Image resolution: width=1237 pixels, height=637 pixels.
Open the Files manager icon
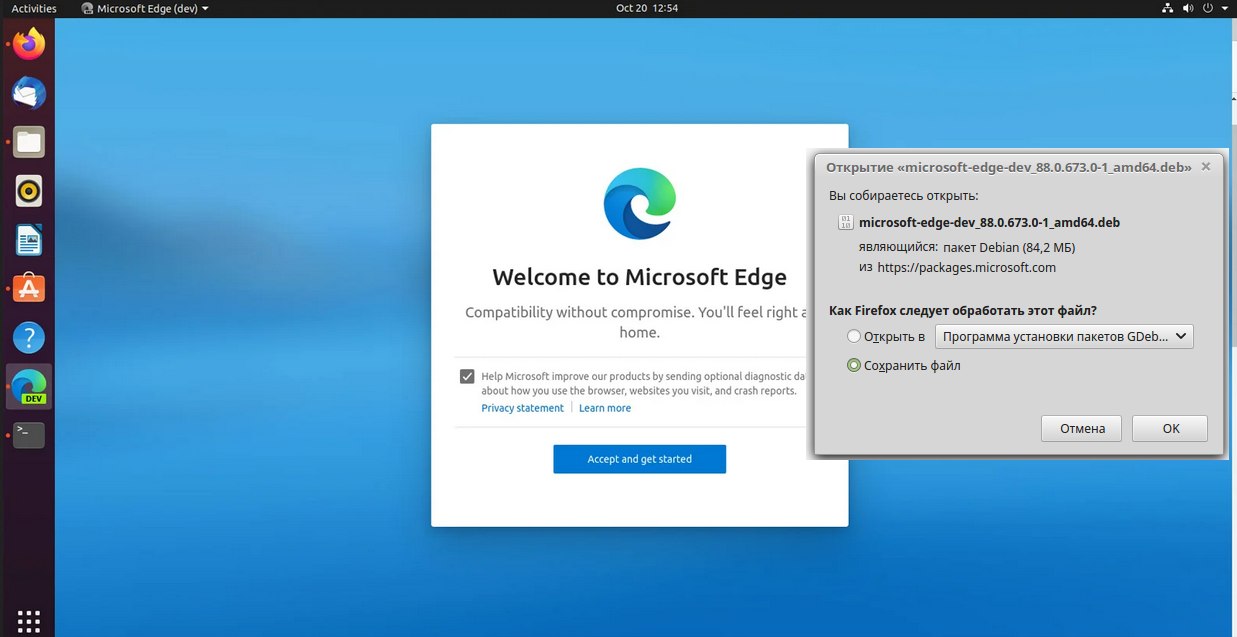(x=29, y=142)
